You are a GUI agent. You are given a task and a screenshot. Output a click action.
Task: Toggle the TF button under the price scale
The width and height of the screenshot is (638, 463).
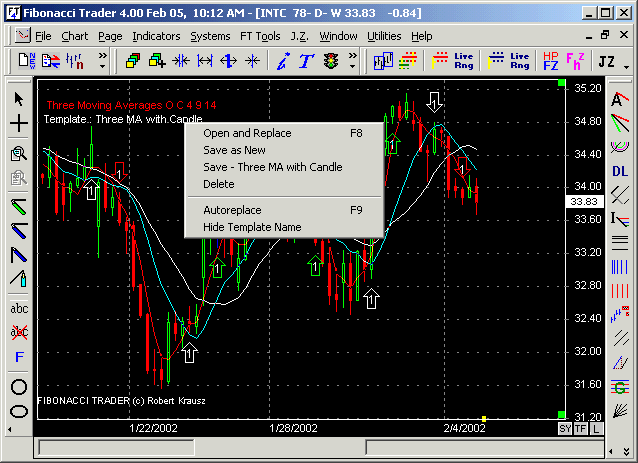(x=581, y=428)
